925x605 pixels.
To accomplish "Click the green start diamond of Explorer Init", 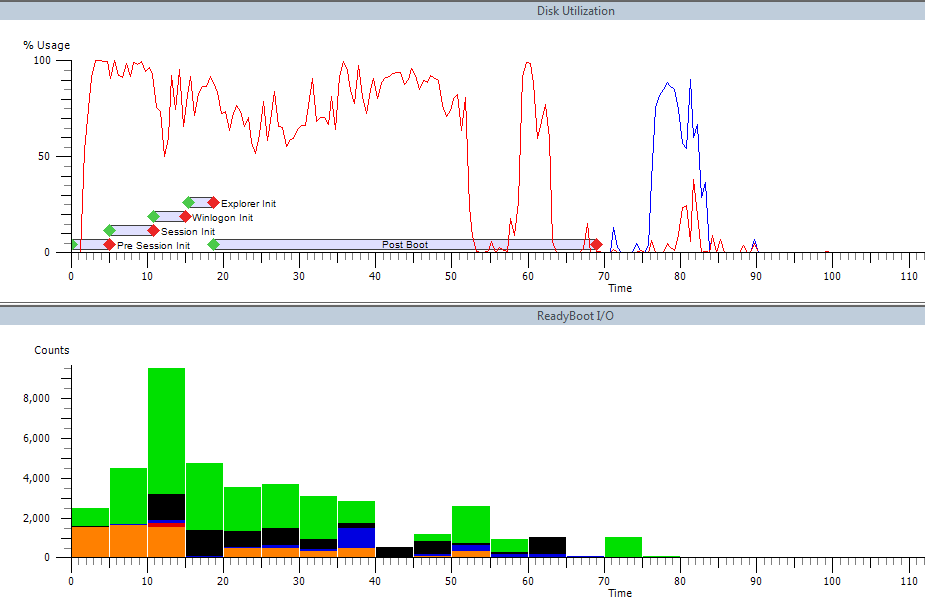I will [188, 203].
